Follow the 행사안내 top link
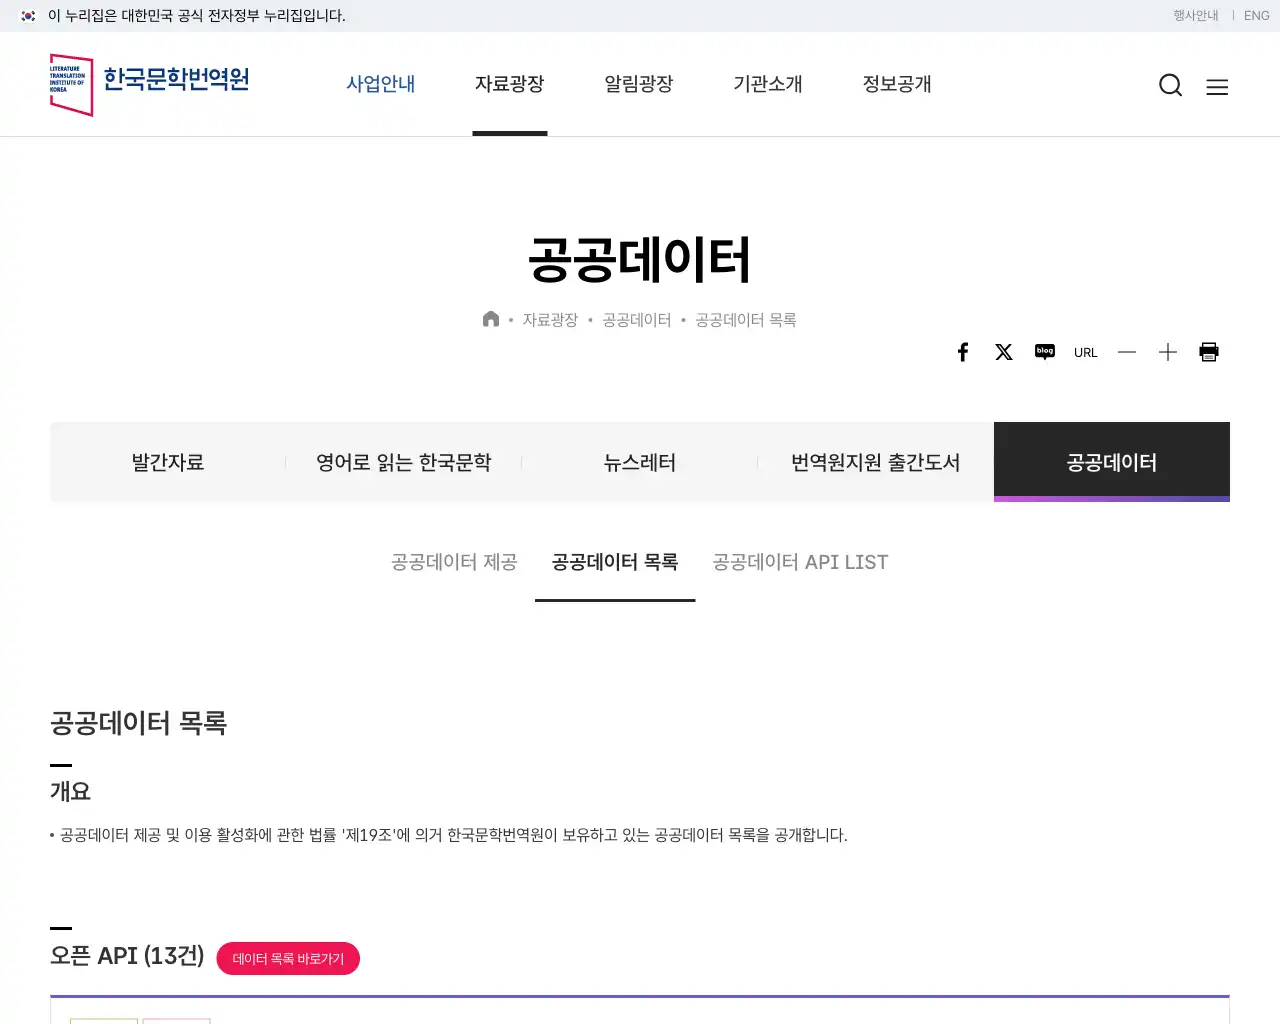This screenshot has height=1024, width=1280. pos(1196,16)
